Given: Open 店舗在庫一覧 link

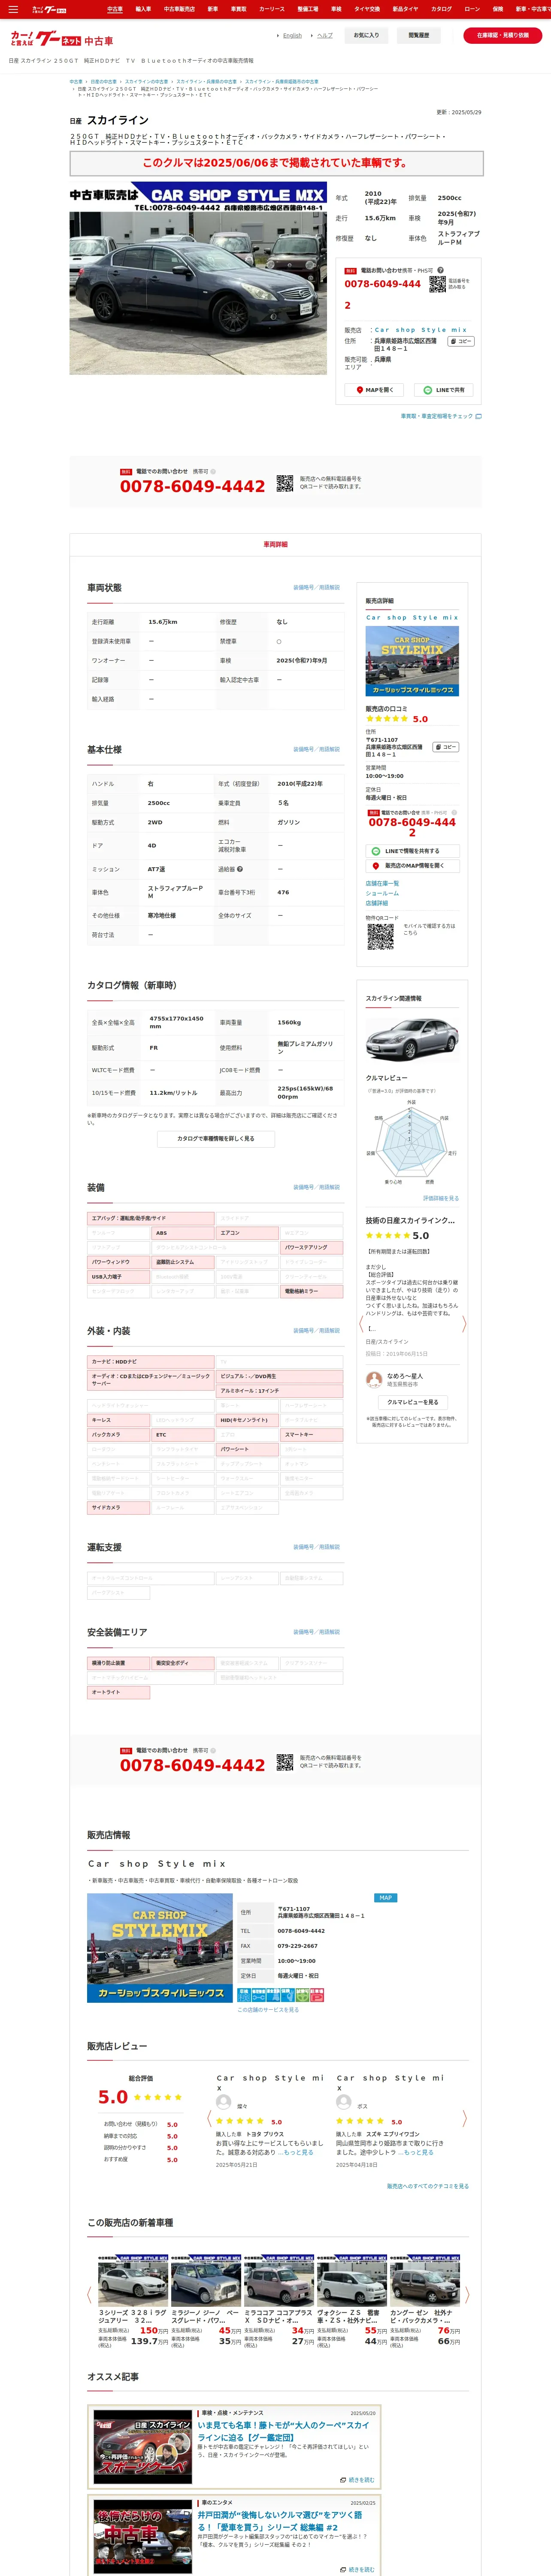Looking at the screenshot, I should pyautogui.click(x=382, y=883).
